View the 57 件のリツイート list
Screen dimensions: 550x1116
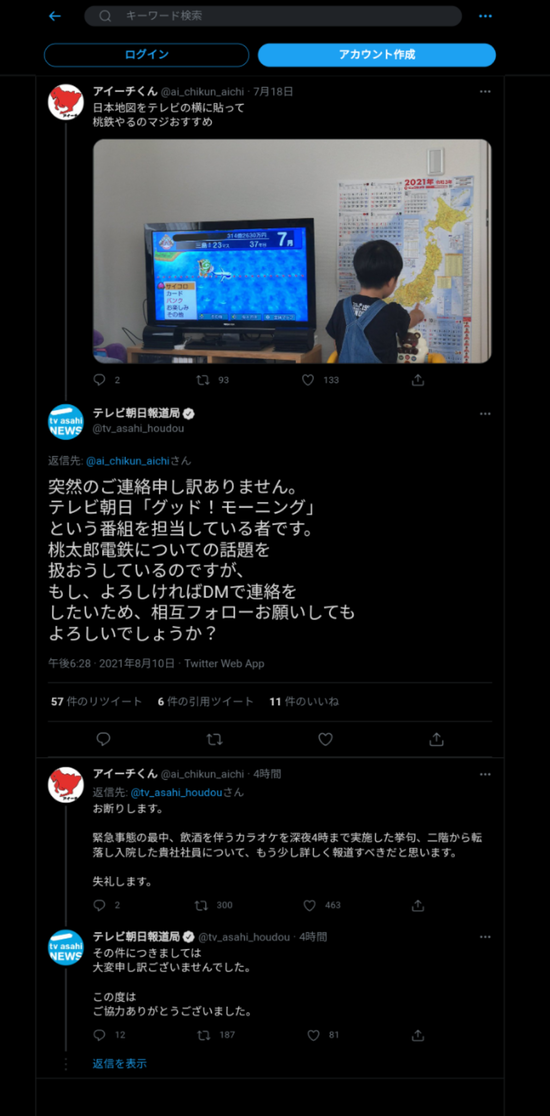coord(97,702)
